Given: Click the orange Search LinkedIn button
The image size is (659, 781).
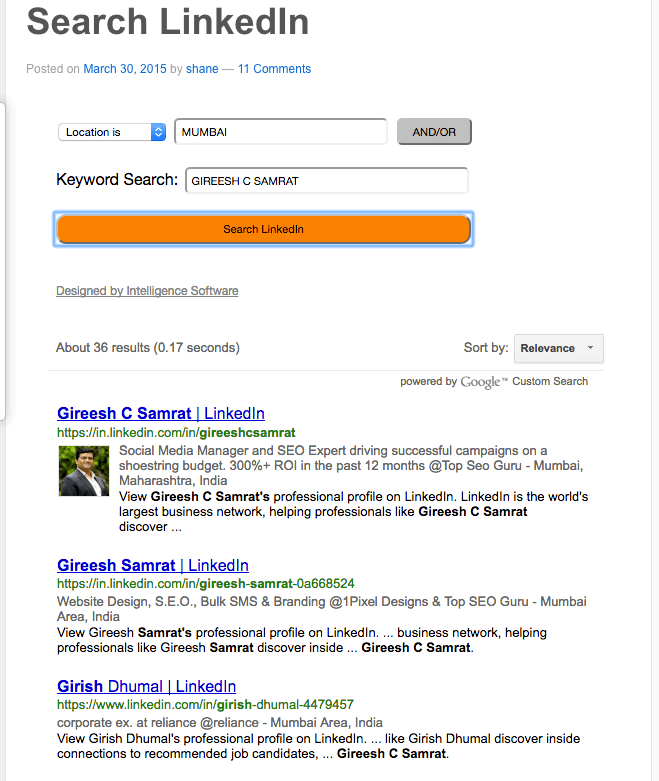Looking at the screenshot, I should 264,229.
